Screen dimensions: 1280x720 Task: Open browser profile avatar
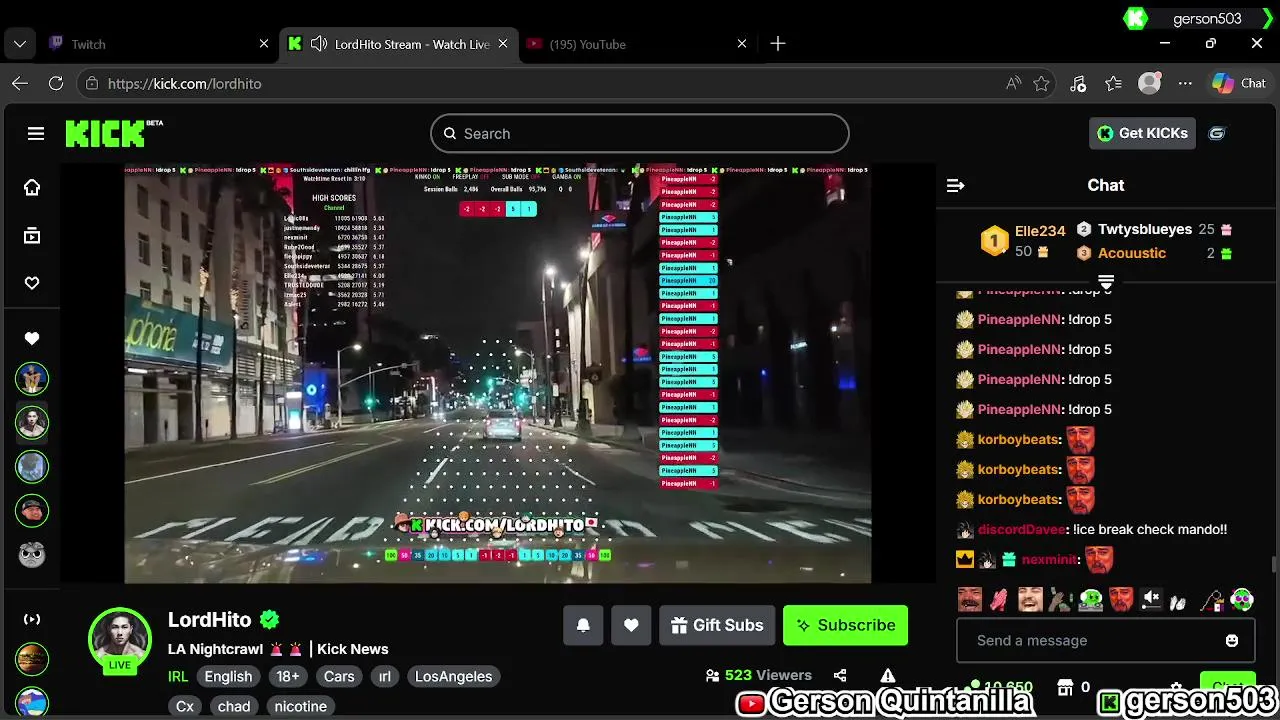point(1150,84)
